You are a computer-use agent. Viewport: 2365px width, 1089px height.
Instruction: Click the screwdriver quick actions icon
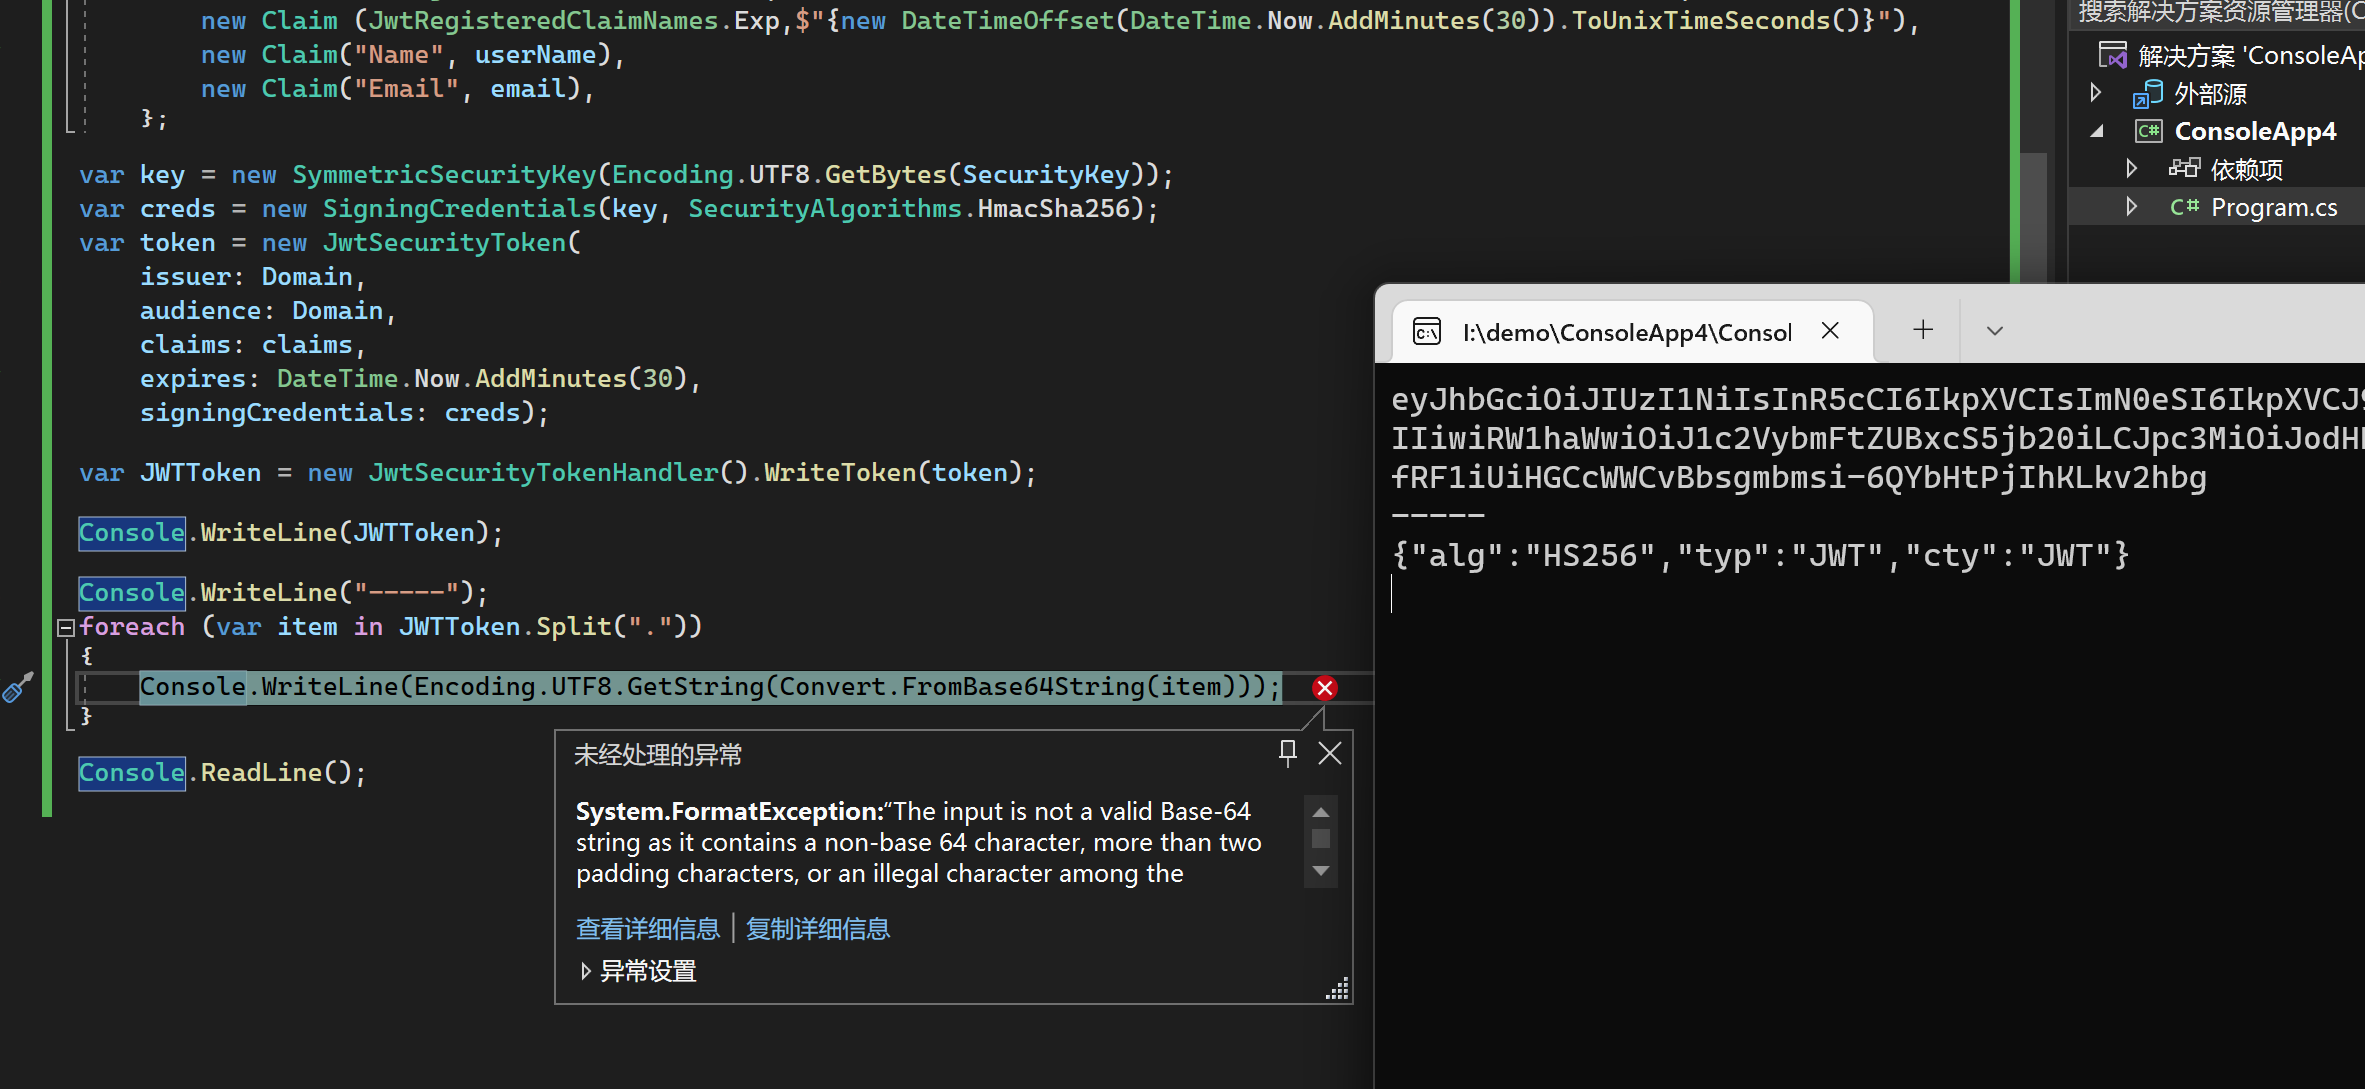[x=18, y=688]
